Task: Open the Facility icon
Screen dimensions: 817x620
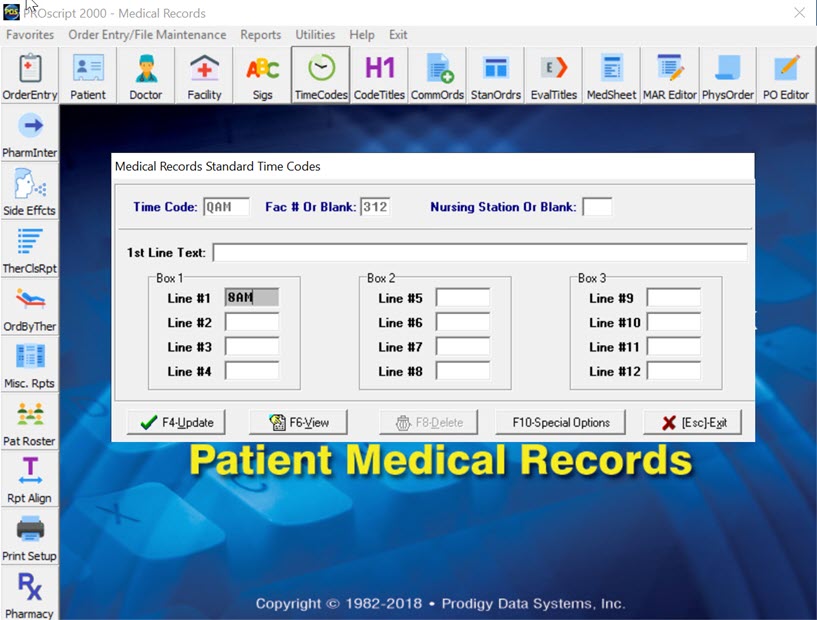Action: [x=204, y=75]
